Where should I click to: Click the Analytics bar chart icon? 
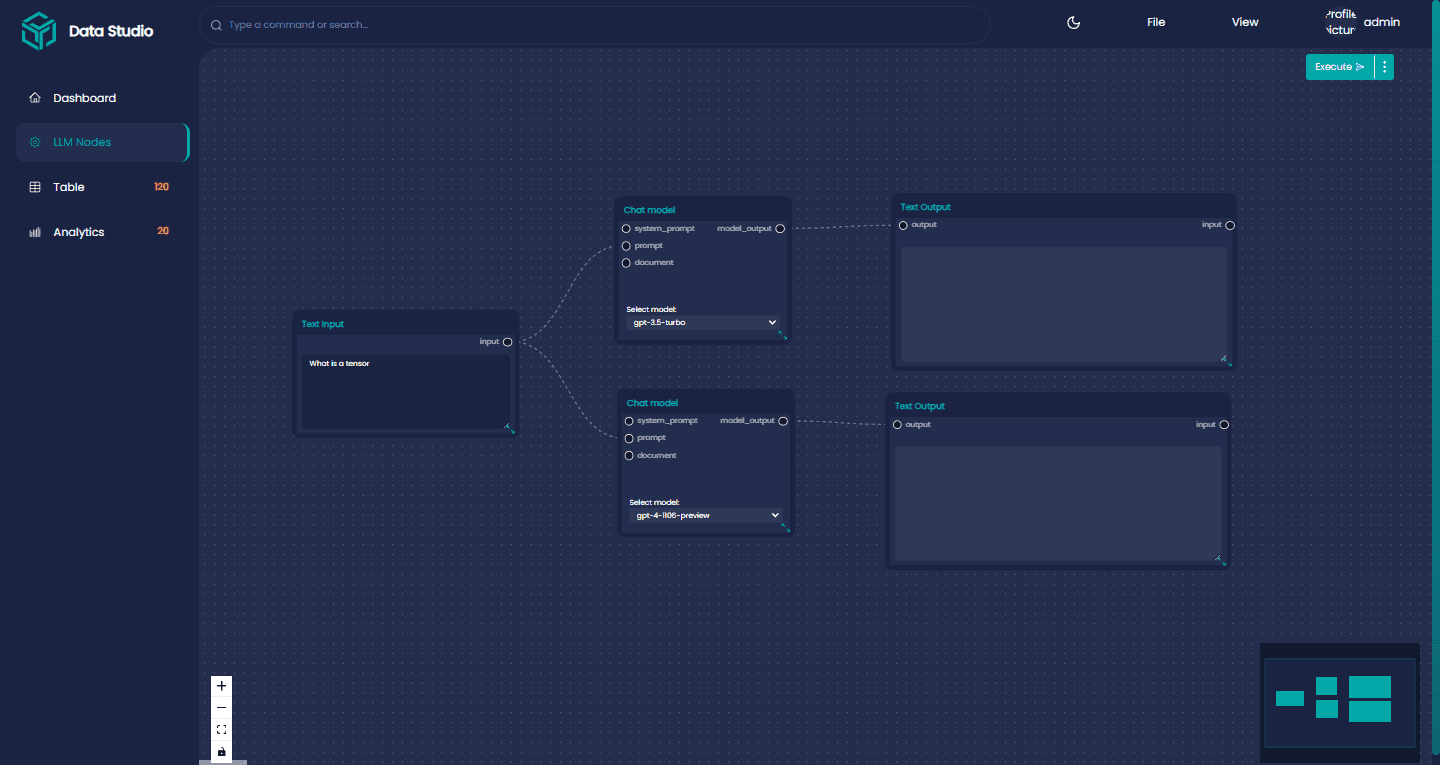[35, 232]
